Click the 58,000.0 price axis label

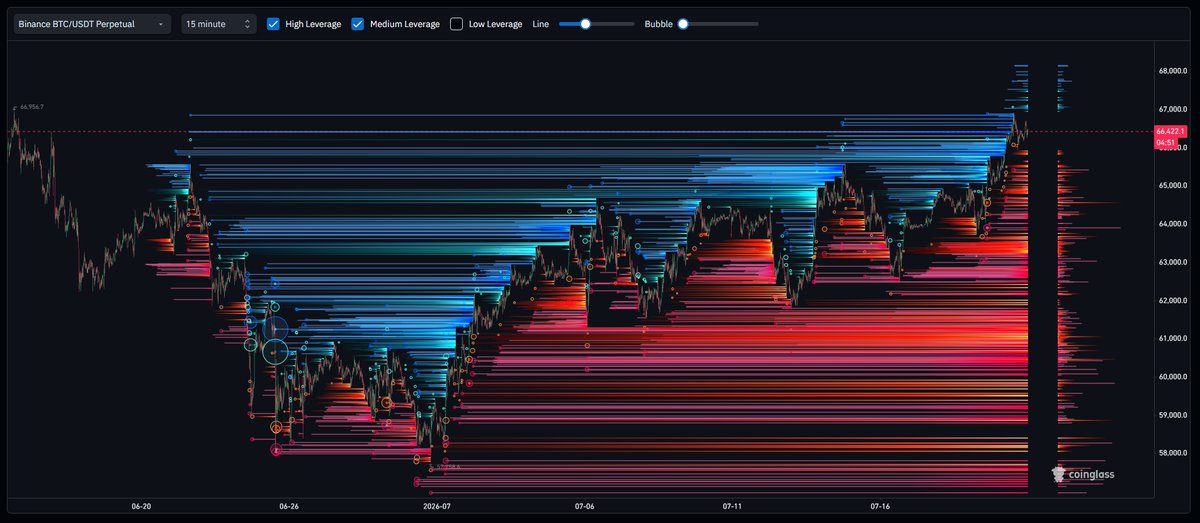click(x=1172, y=453)
